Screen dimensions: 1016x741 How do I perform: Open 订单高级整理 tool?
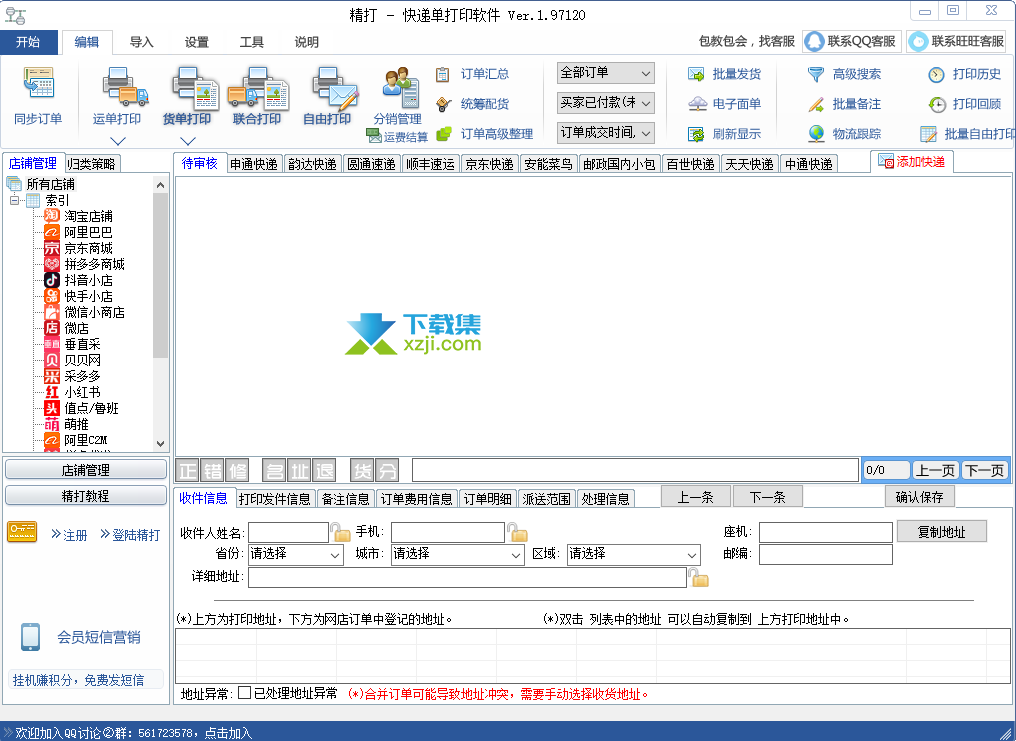pos(485,134)
